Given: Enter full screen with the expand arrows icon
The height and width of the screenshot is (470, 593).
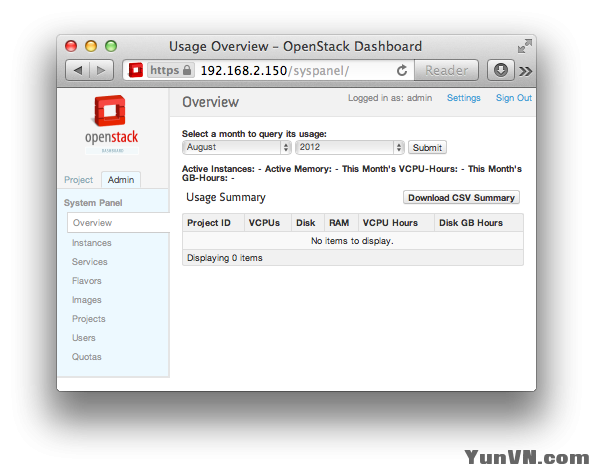Looking at the screenshot, I should (525, 46).
